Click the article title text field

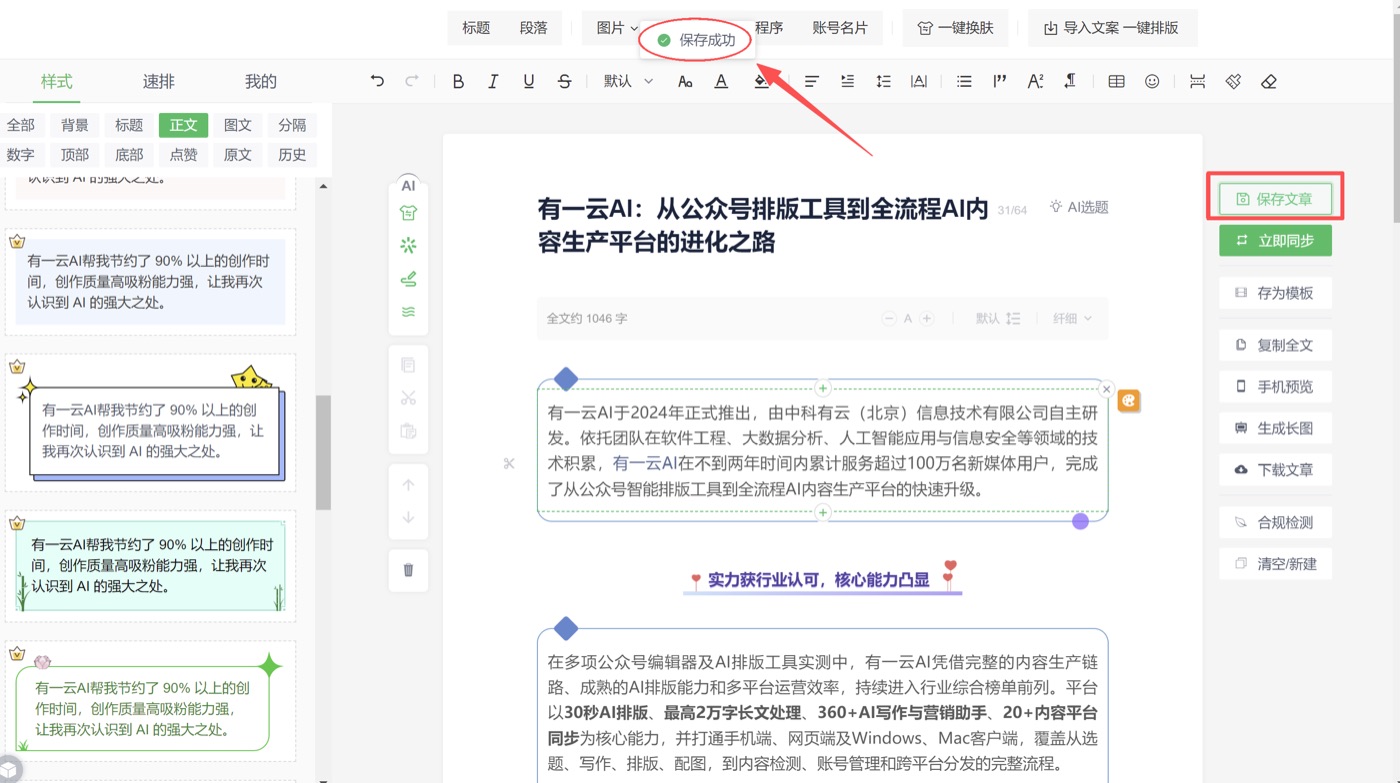(x=765, y=225)
